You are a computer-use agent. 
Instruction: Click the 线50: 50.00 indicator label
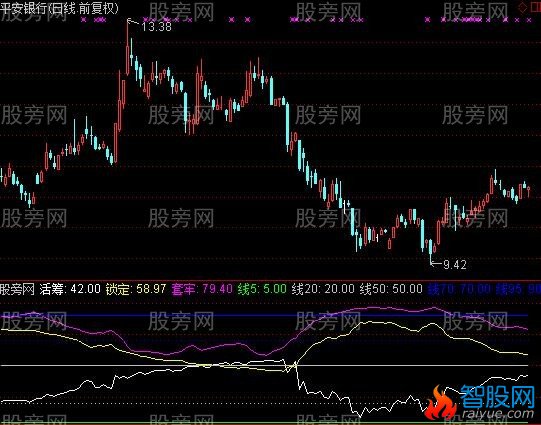click(x=391, y=289)
